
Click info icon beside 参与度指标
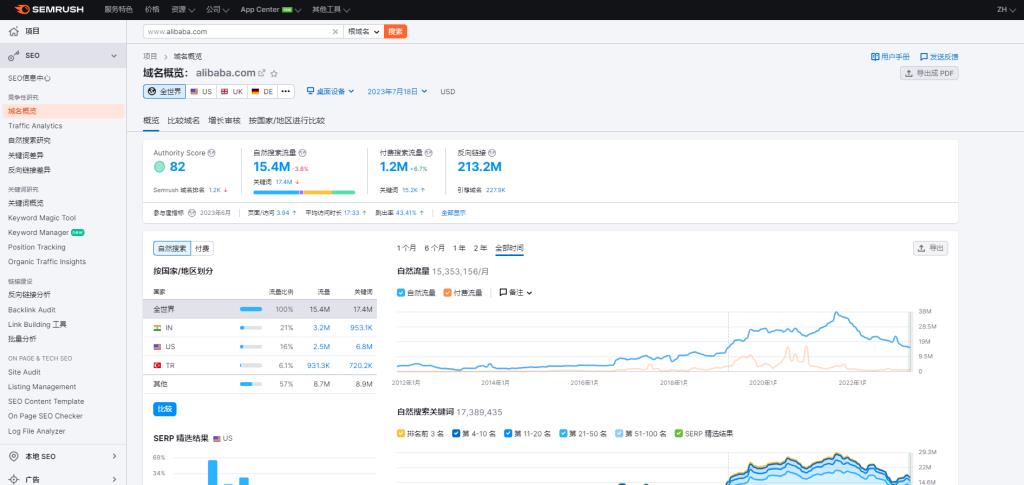192,213
